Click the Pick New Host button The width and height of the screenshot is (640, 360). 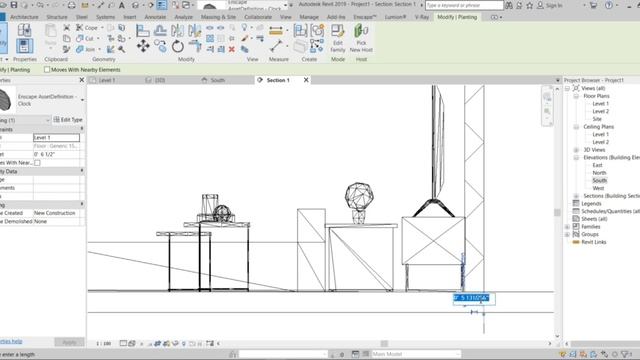(361, 38)
